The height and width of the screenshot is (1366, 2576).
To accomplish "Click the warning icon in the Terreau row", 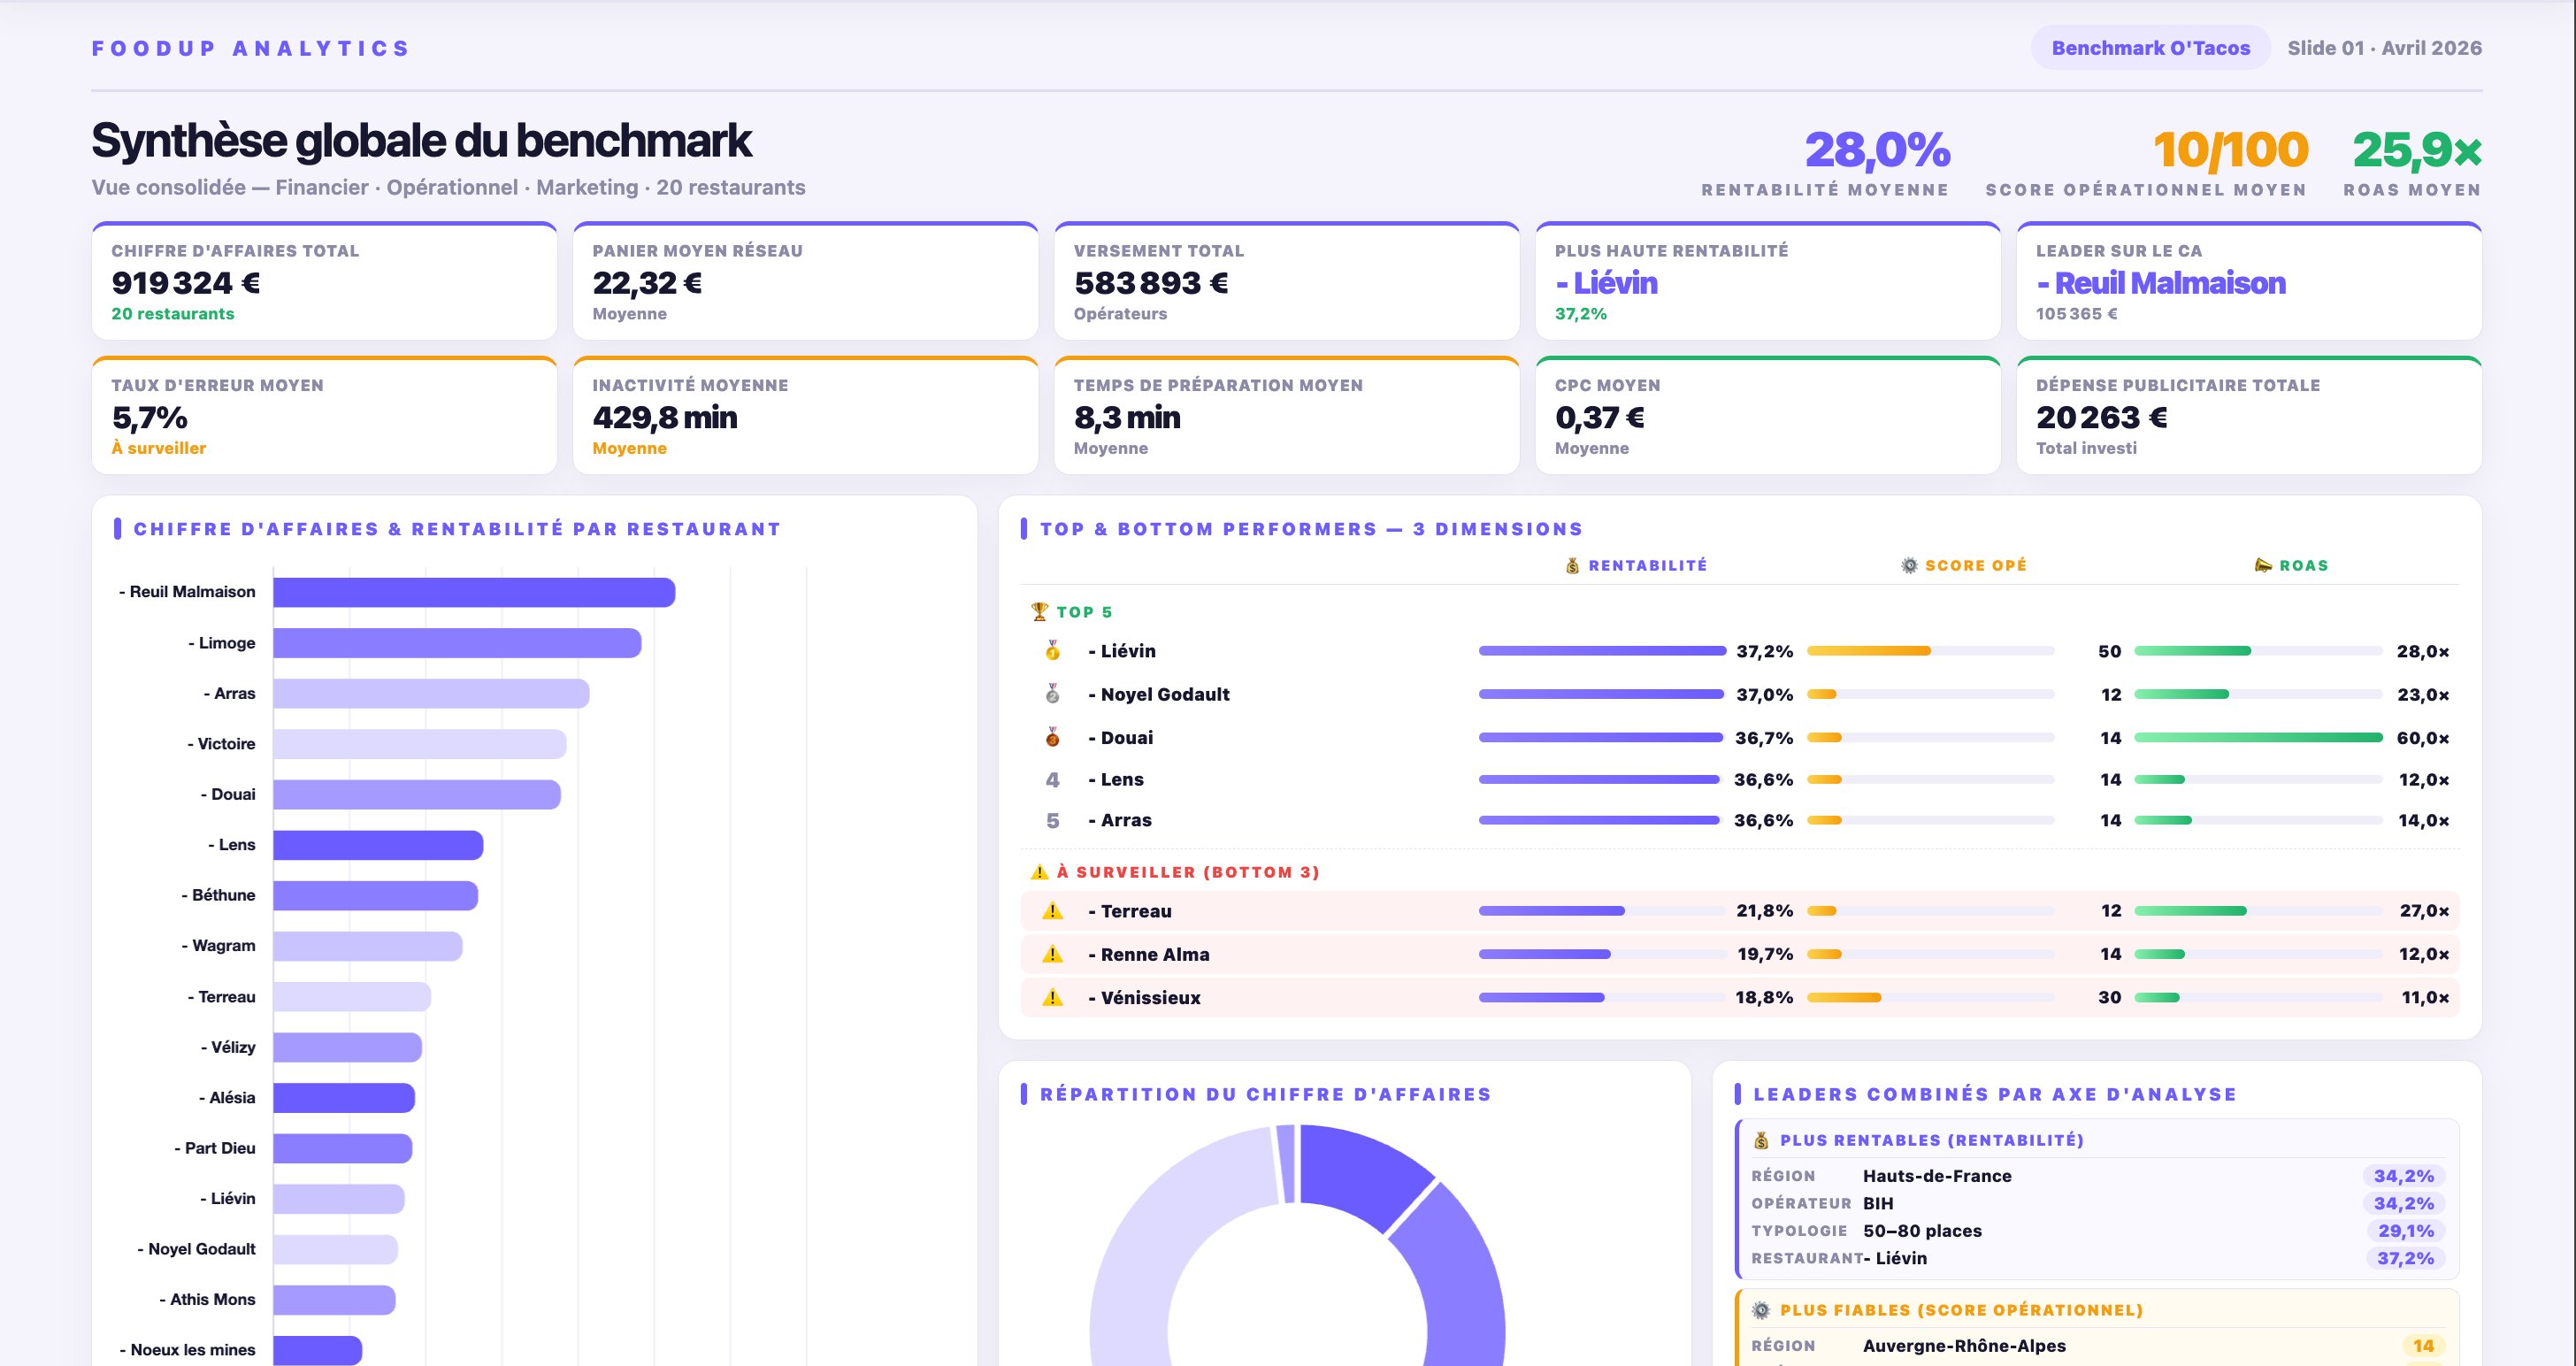I will pos(1052,911).
